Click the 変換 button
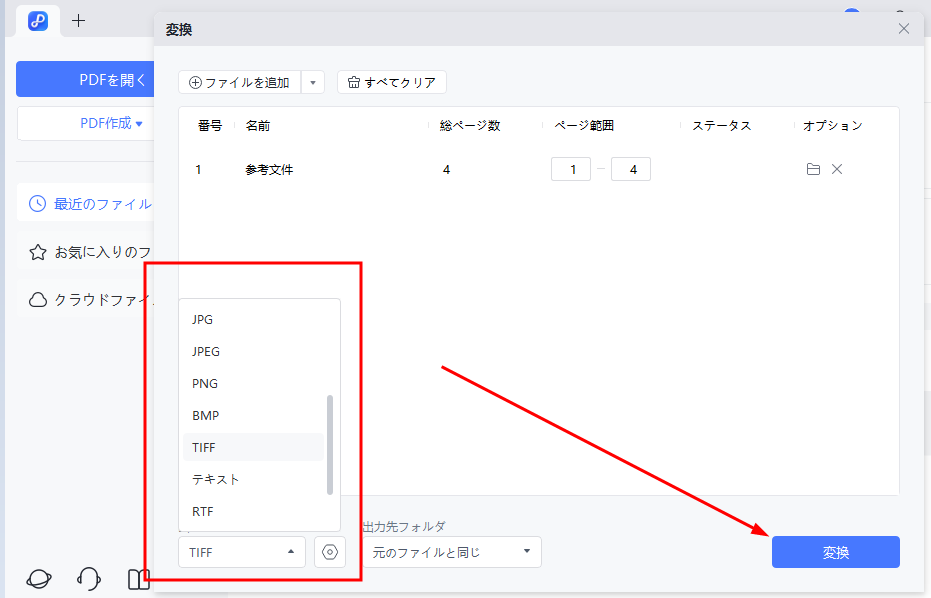The image size is (931, 598). click(x=835, y=551)
